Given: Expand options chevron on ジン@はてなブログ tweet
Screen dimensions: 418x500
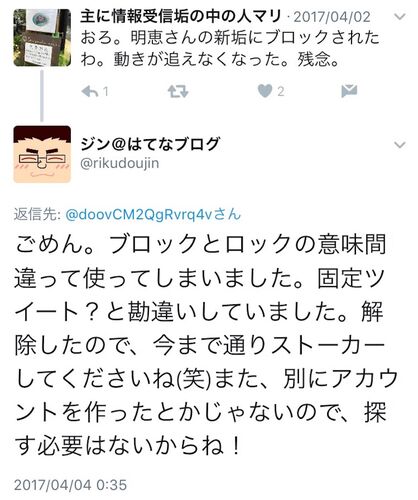Looking at the screenshot, I should coord(400,144).
